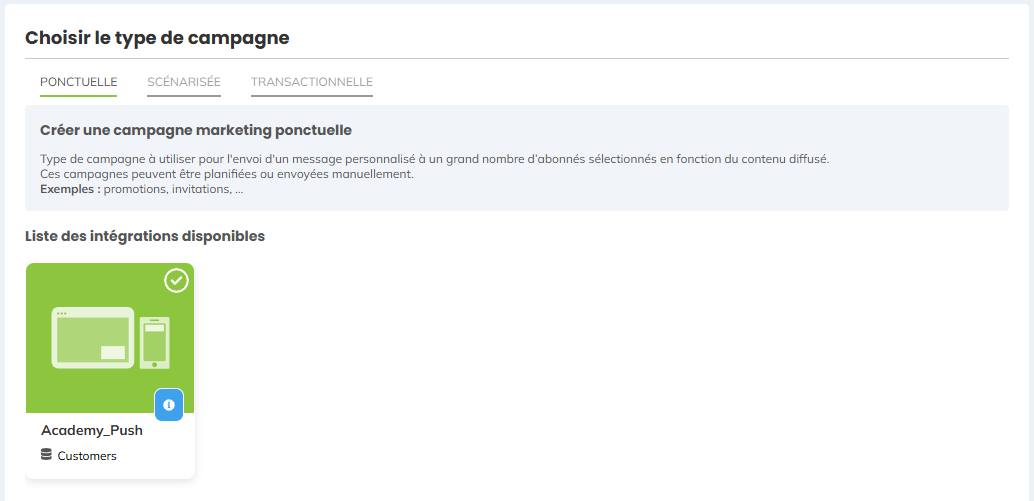This screenshot has height=501, width=1034.
Task: Click 'Liste des intégrations disponibles' heading
Action: [x=145, y=236]
